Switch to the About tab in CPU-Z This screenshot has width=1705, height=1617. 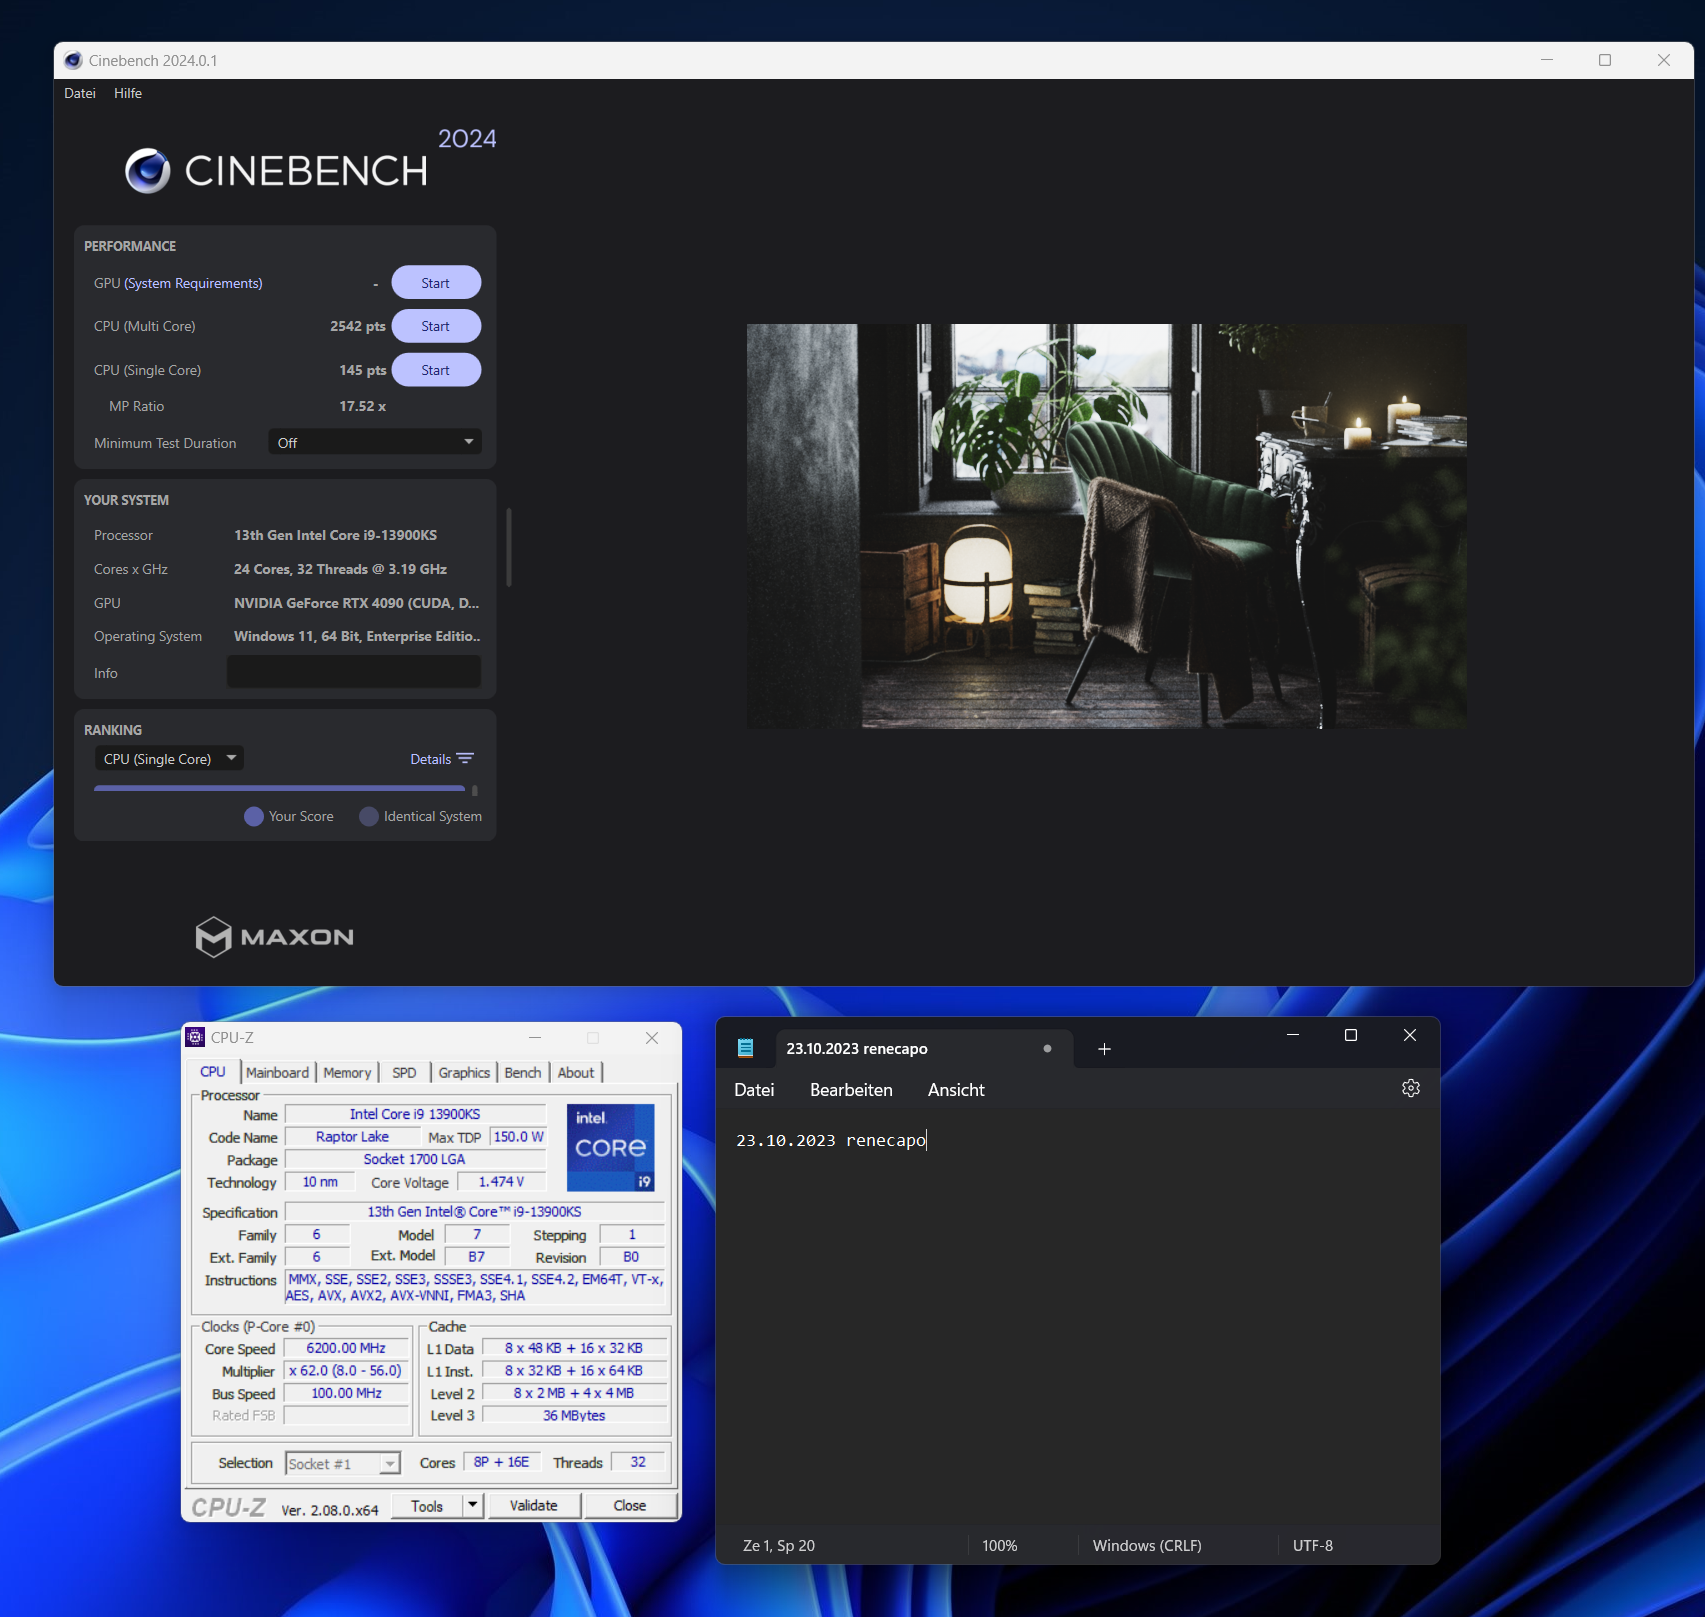click(575, 1073)
